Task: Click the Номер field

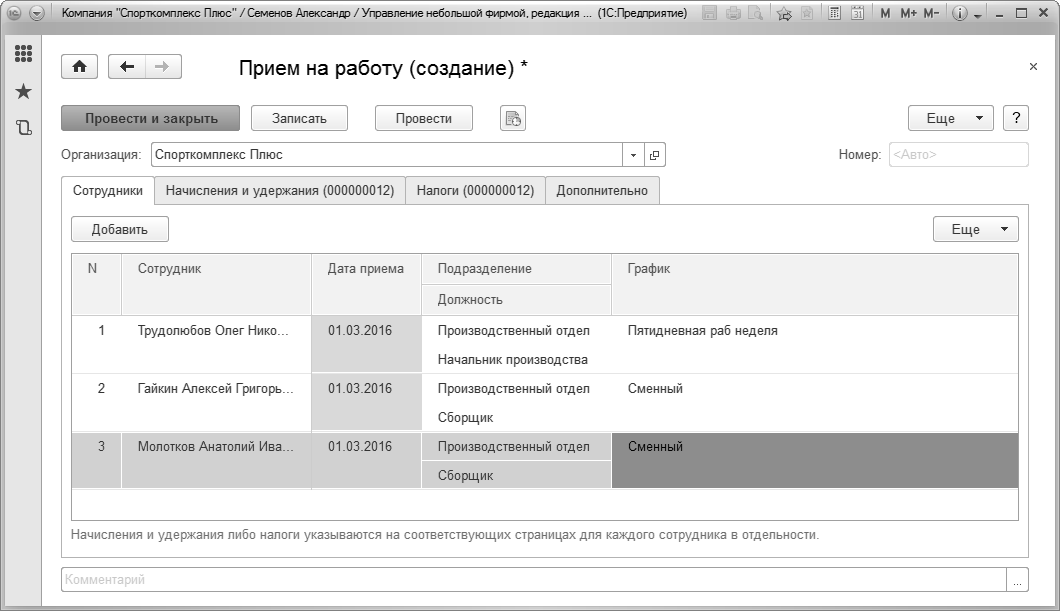Action: pos(959,155)
